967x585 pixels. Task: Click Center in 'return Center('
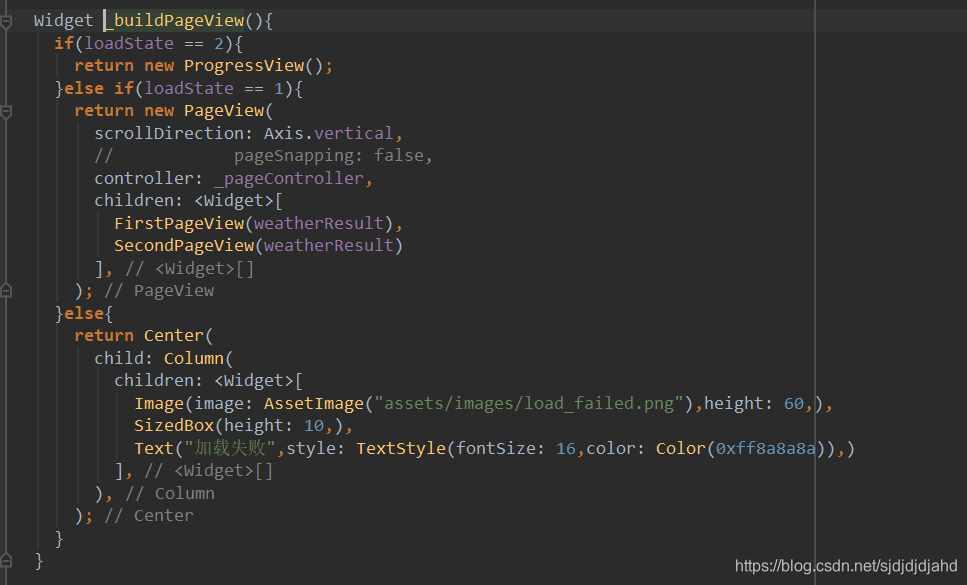click(x=173, y=336)
